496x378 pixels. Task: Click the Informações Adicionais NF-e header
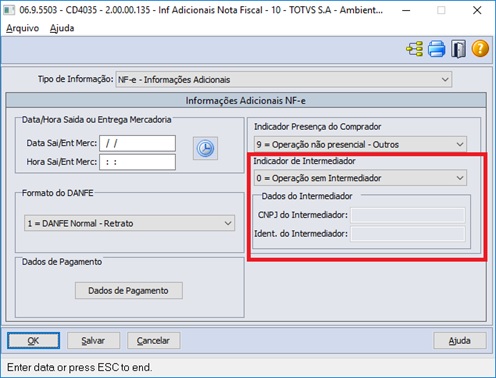point(246,100)
